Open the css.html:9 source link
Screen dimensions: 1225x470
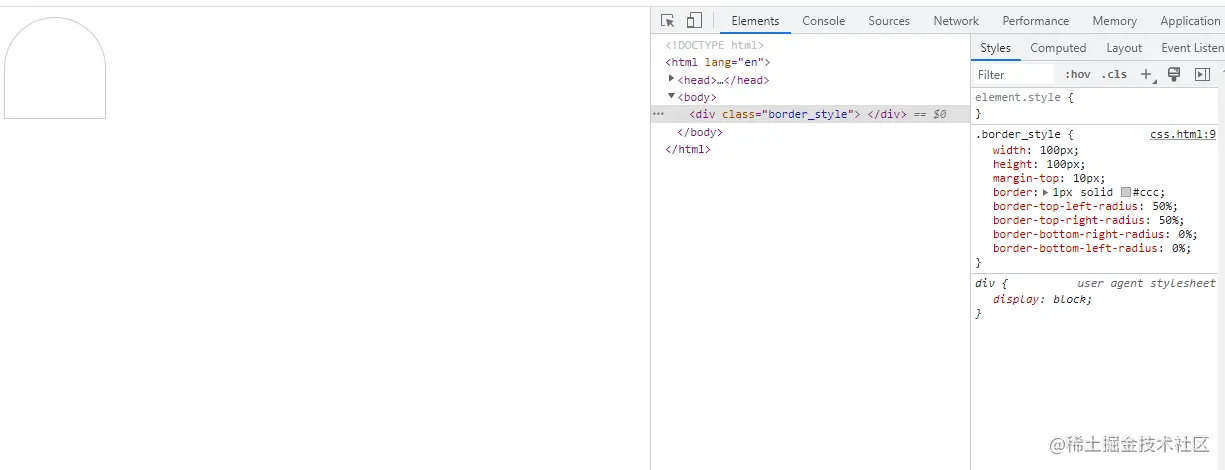coord(1183,134)
